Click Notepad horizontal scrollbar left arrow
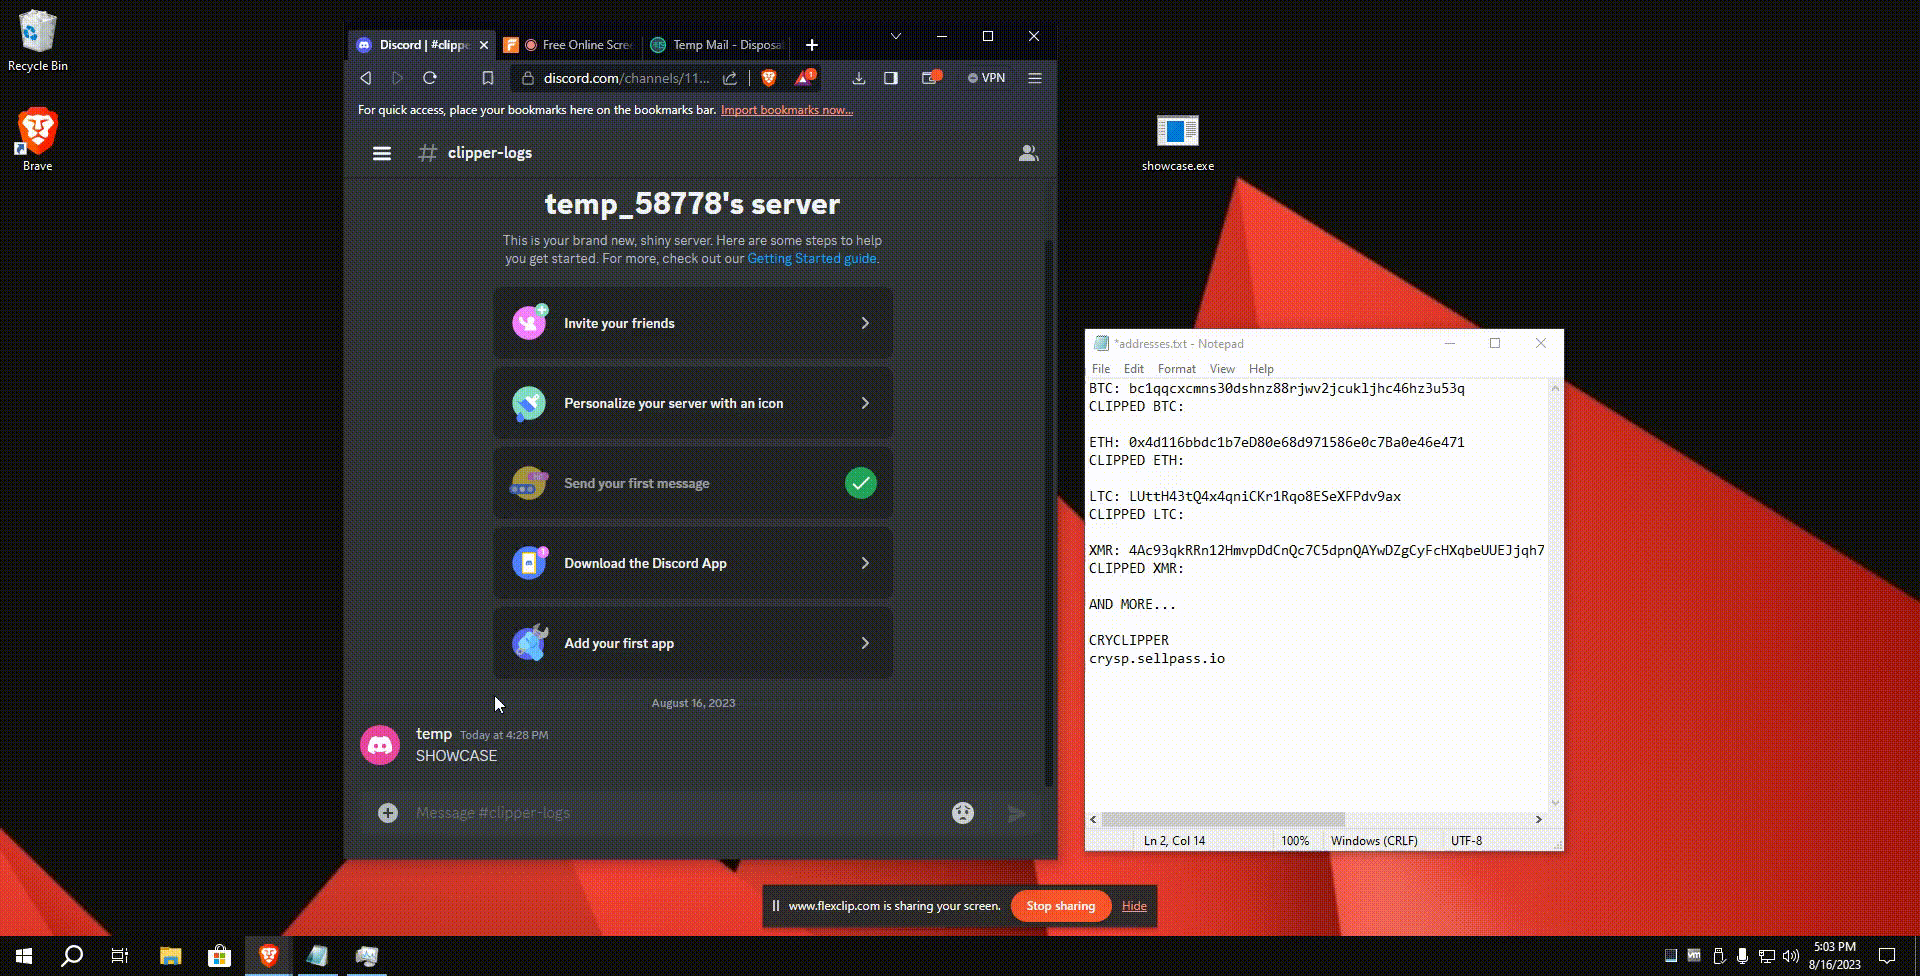Image resolution: width=1920 pixels, height=976 pixels. click(1093, 819)
